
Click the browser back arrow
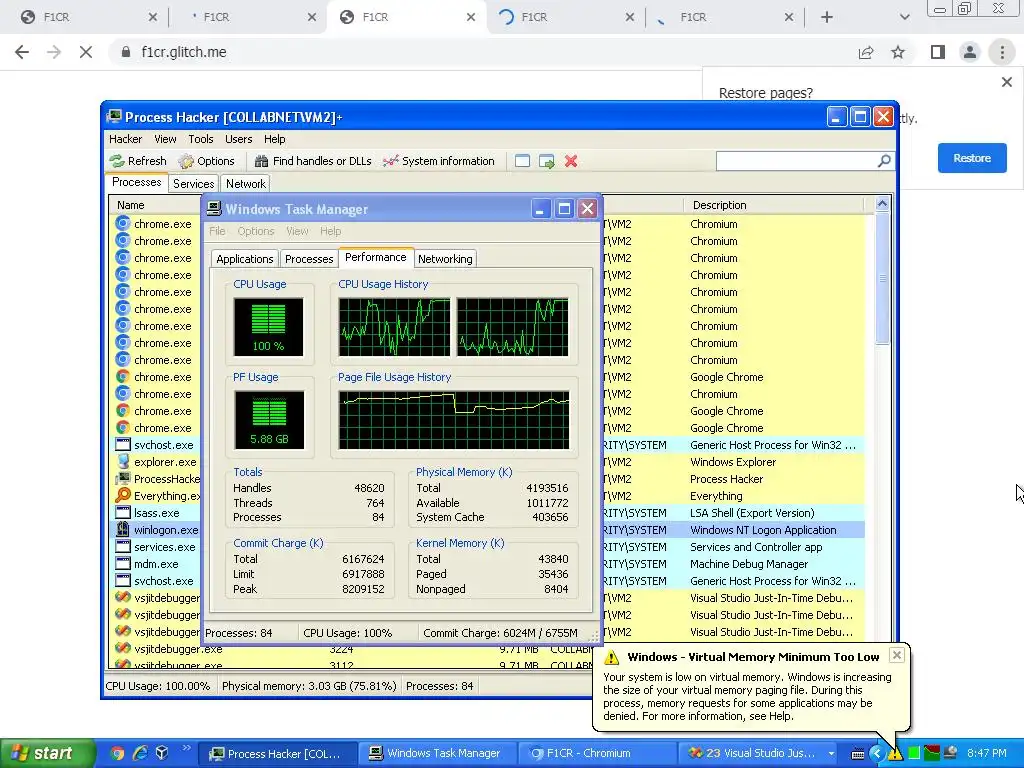tap(22, 52)
